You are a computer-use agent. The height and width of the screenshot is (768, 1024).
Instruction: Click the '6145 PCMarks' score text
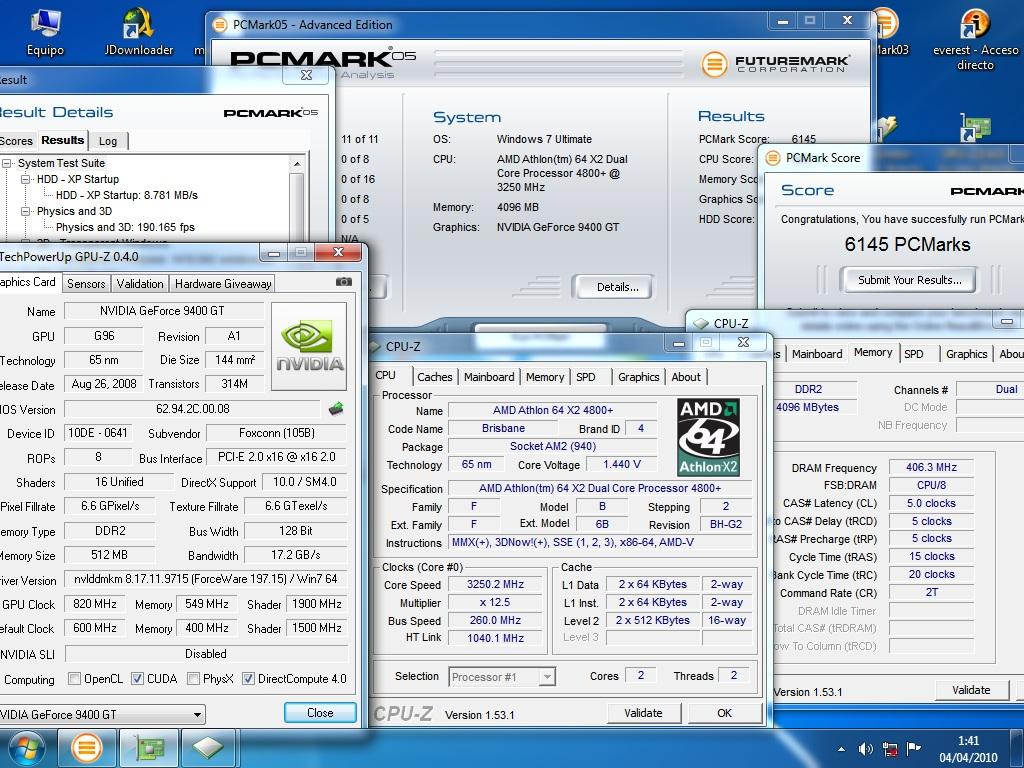[x=907, y=244]
